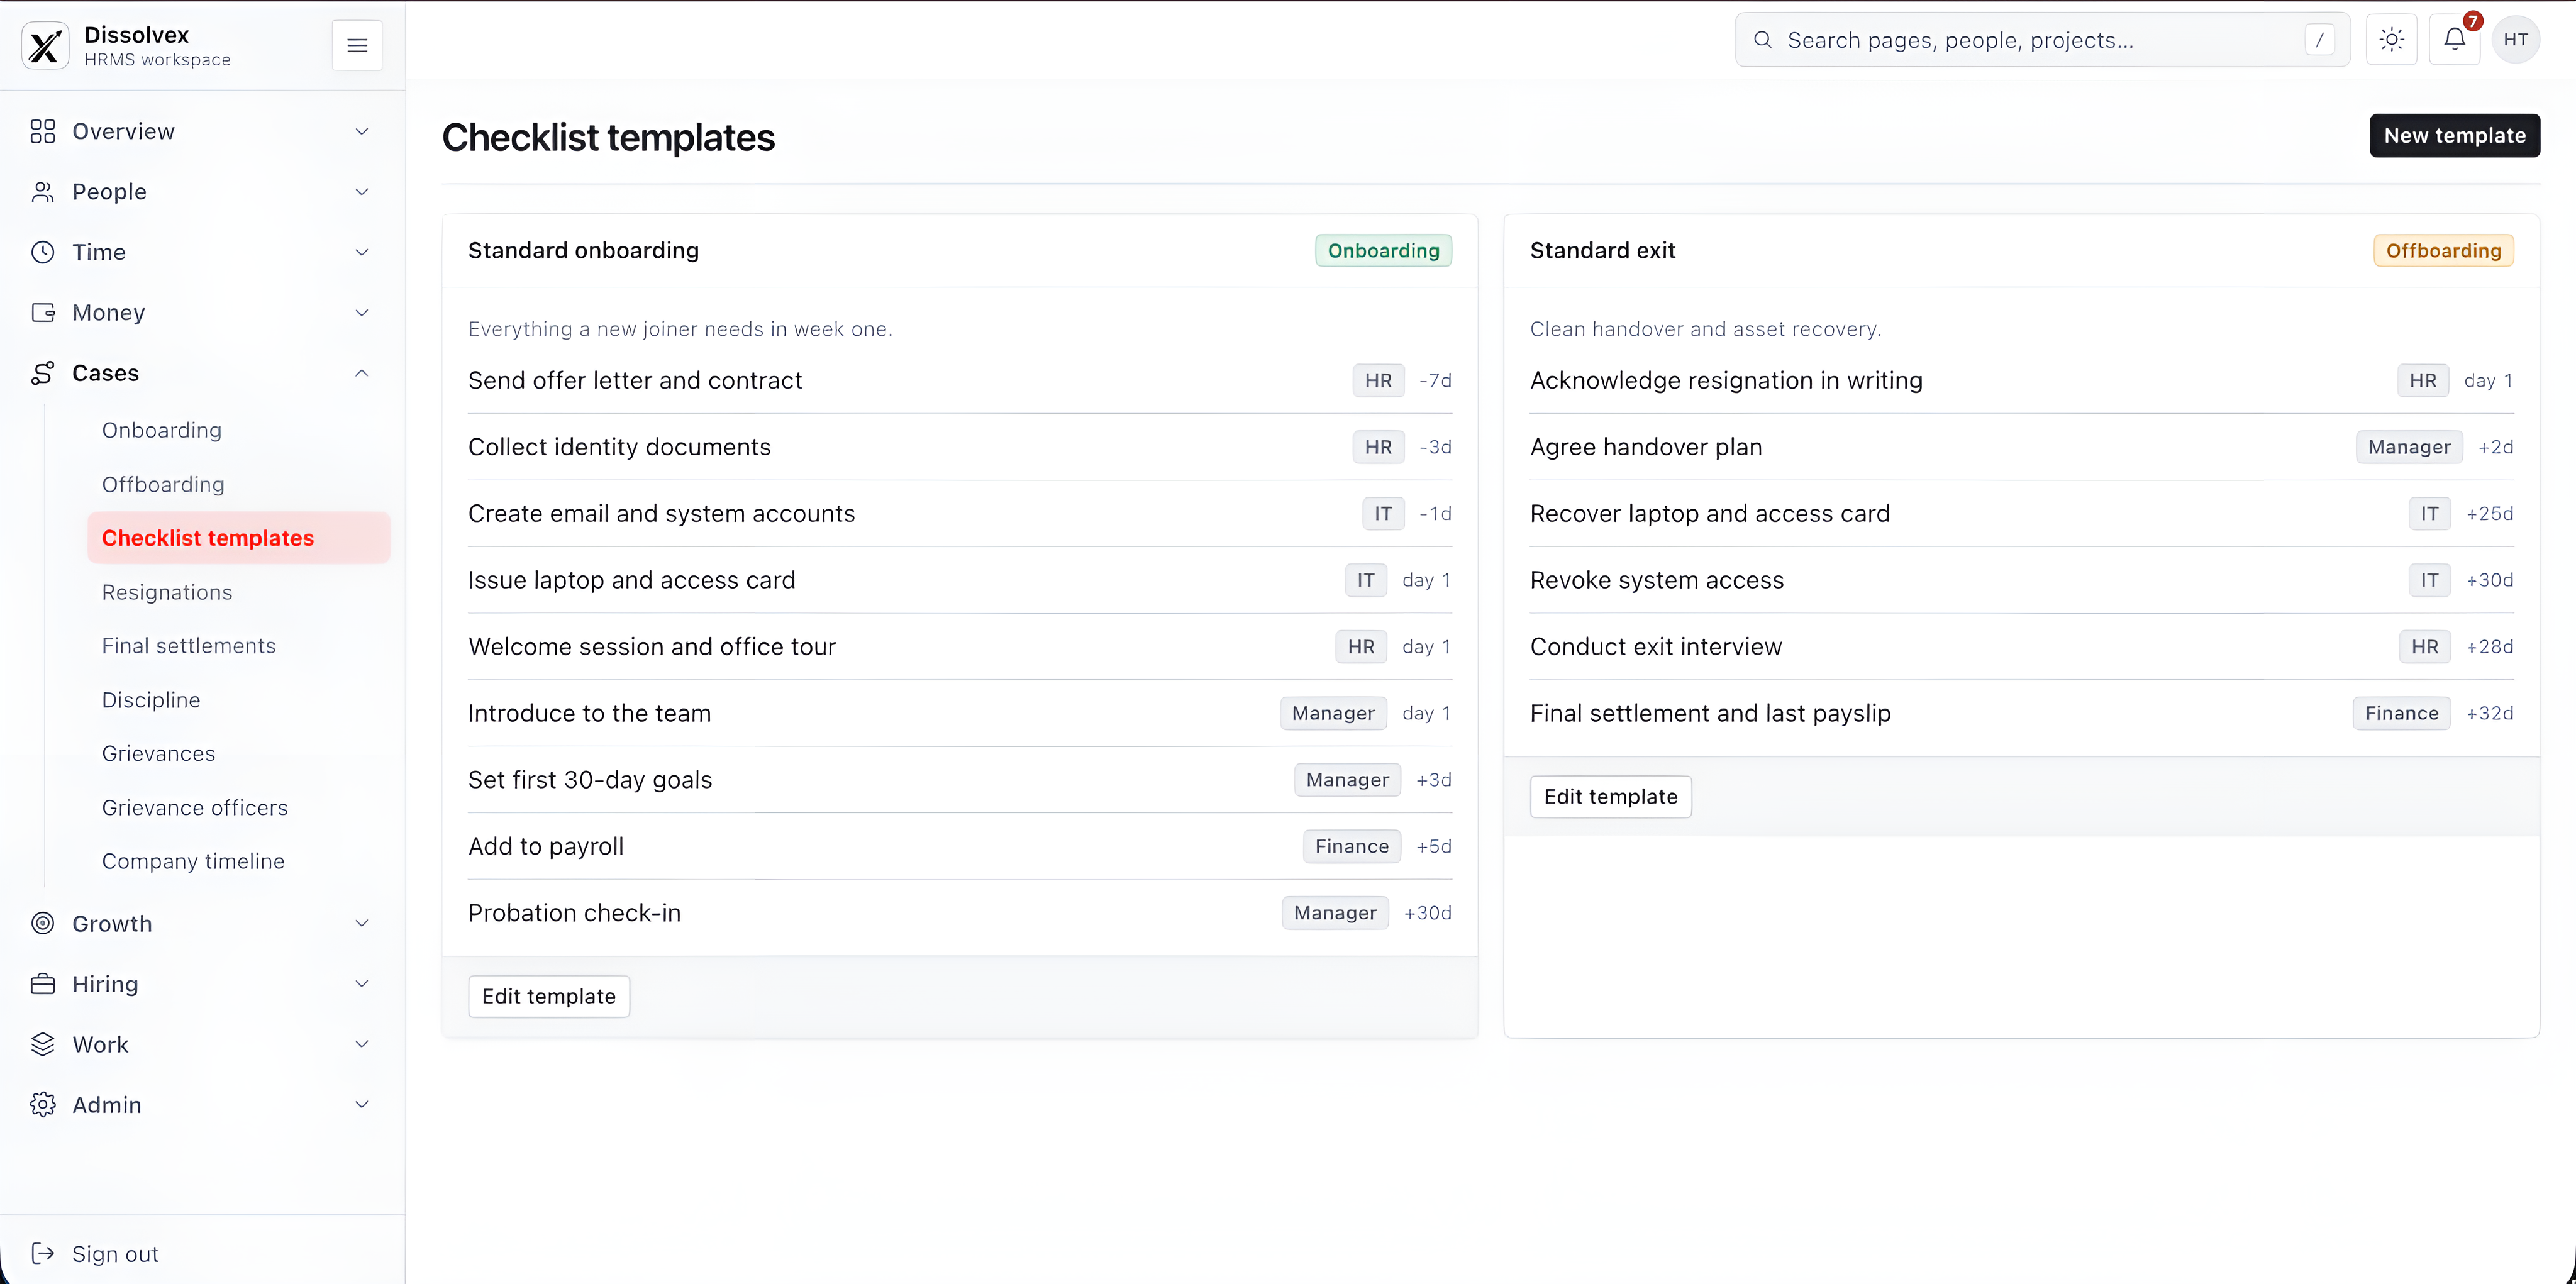
Task: Open Offboarding under Cases
Action: click(x=238, y=484)
